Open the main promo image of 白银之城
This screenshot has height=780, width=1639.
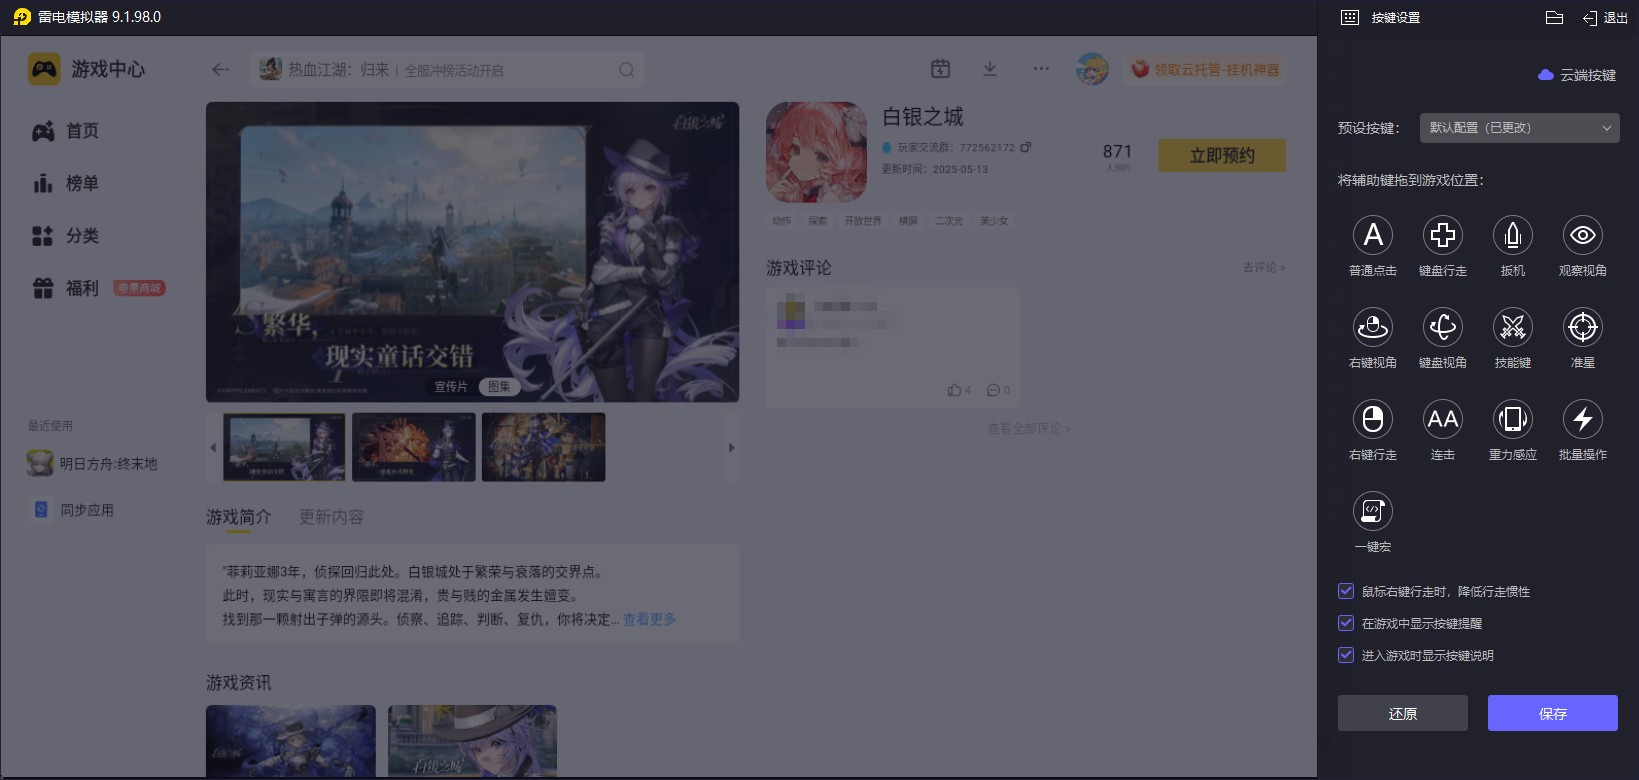click(472, 252)
